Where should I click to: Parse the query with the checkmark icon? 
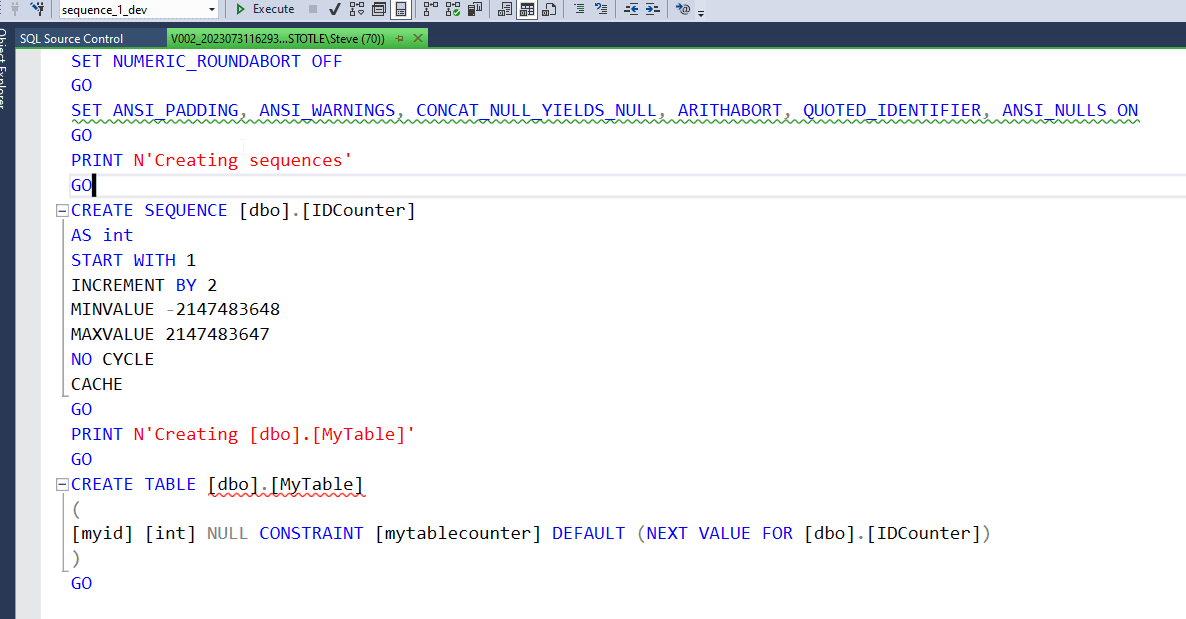[x=333, y=10]
